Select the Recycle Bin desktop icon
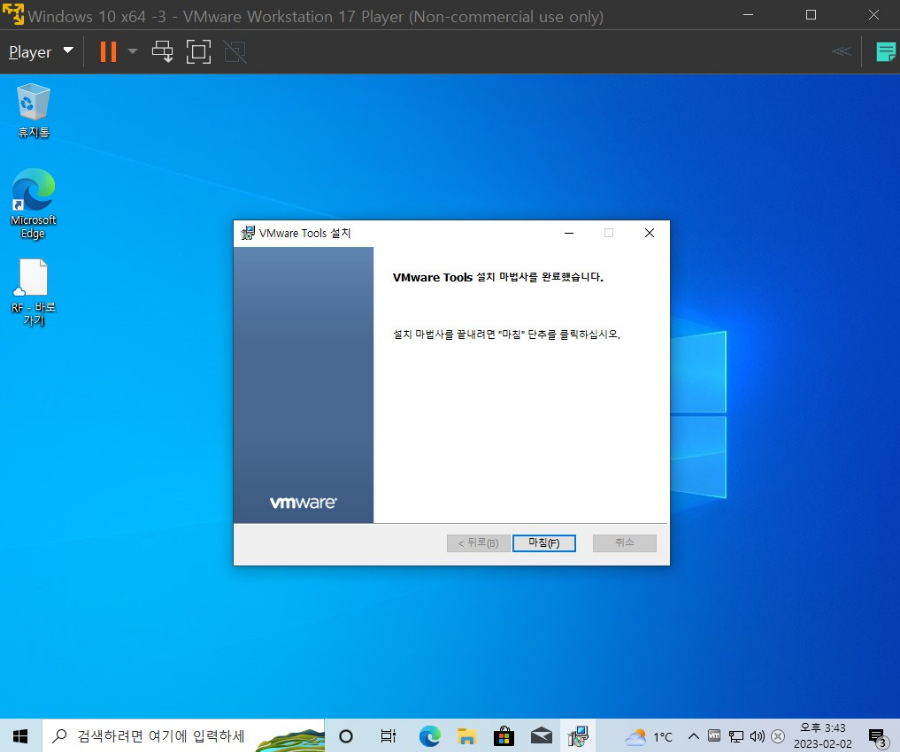900x752 pixels. (33, 110)
